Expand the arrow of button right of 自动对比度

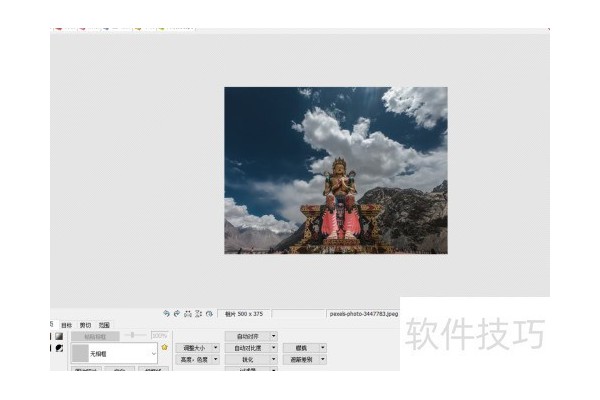323,348
